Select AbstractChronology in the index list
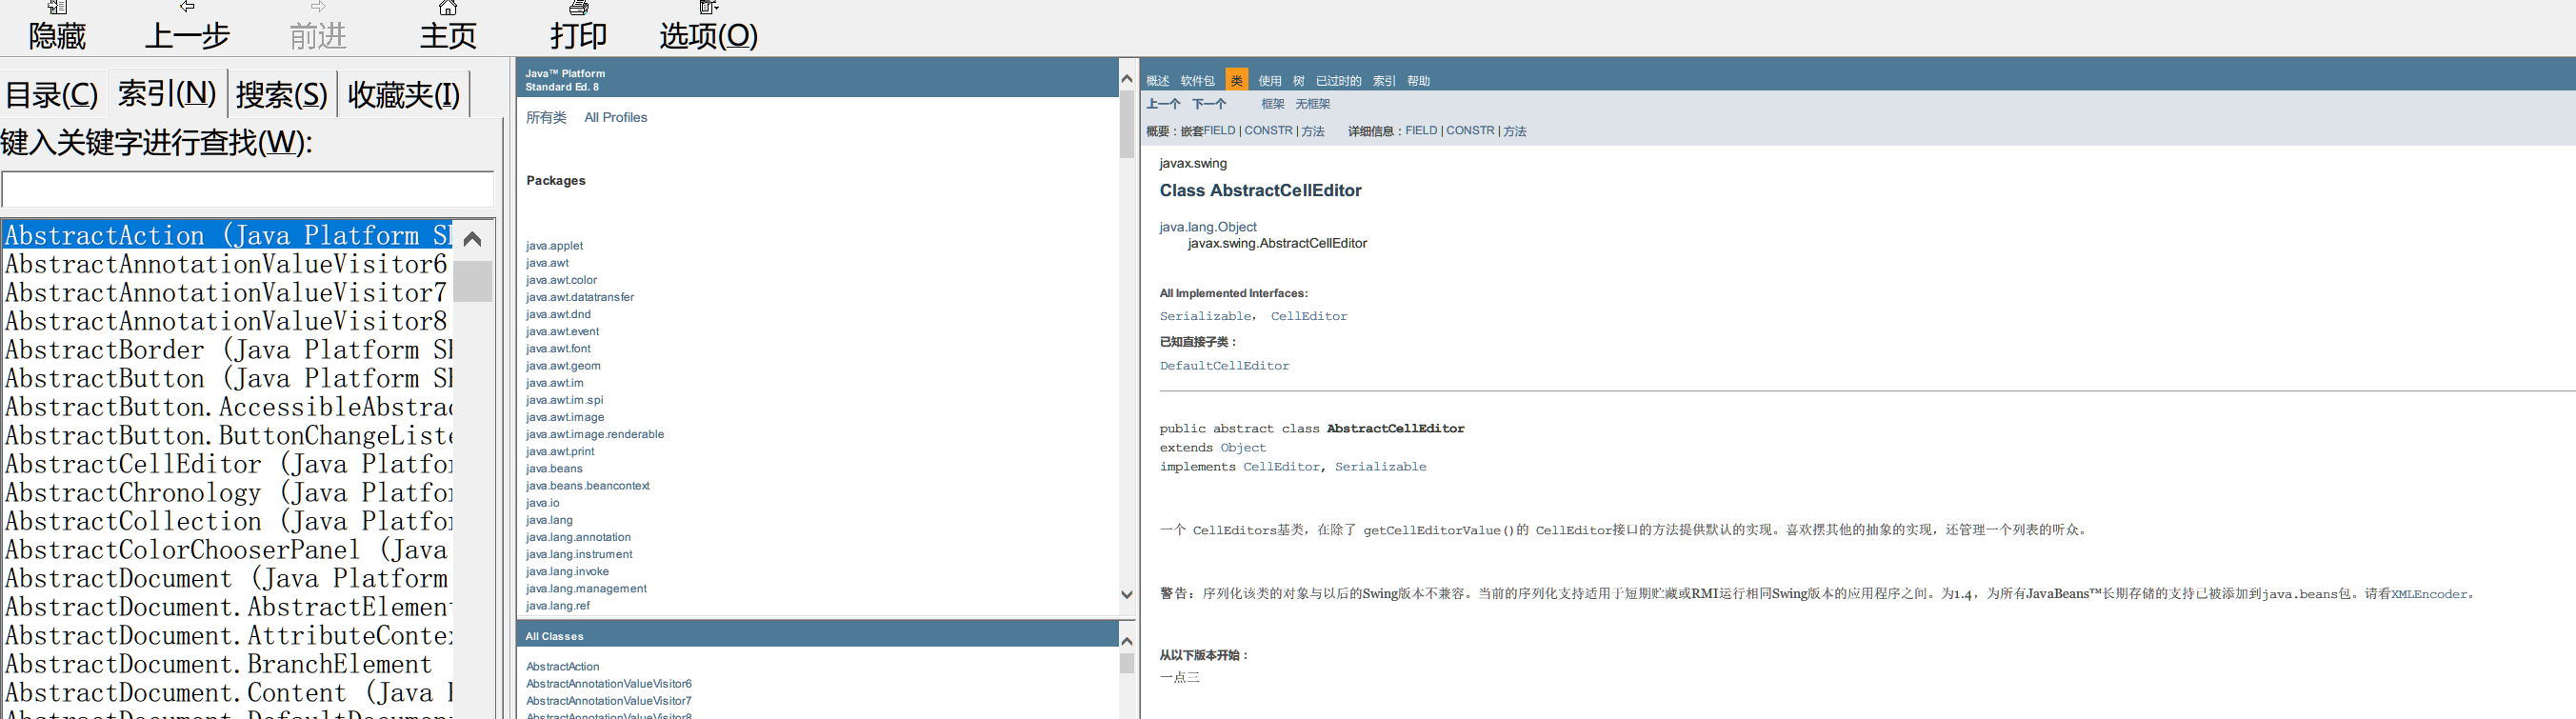The image size is (2576, 719). 228,493
